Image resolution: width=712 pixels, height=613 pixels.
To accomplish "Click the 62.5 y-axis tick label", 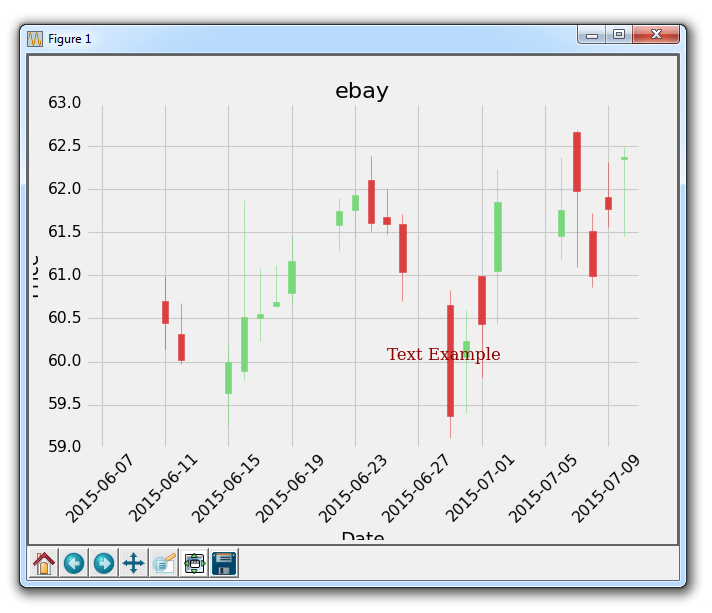I will click(63, 146).
